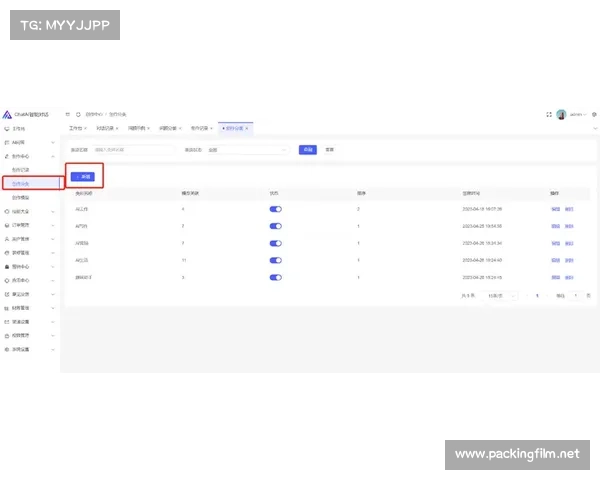600x480 pixels.
Task: Click the category name search input field
Action: [133, 150]
